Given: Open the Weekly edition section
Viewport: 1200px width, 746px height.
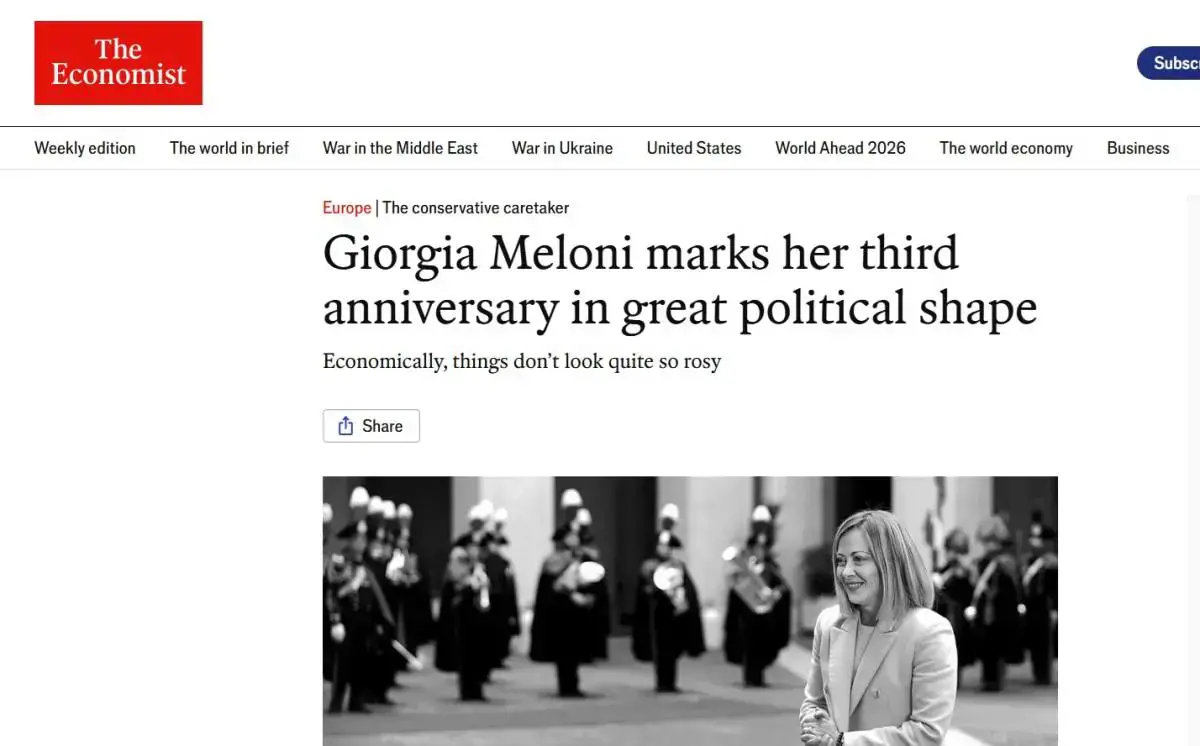Looking at the screenshot, I should [x=85, y=147].
